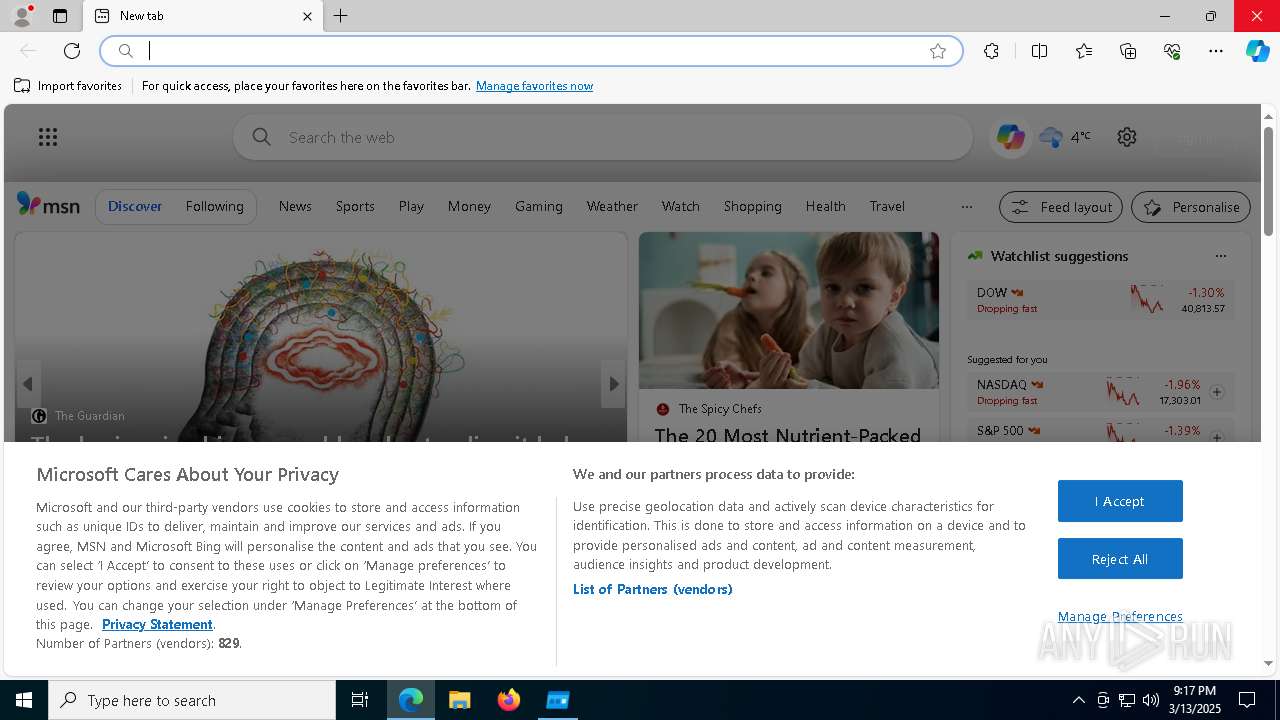Launch Firefox from taskbar

(509, 700)
